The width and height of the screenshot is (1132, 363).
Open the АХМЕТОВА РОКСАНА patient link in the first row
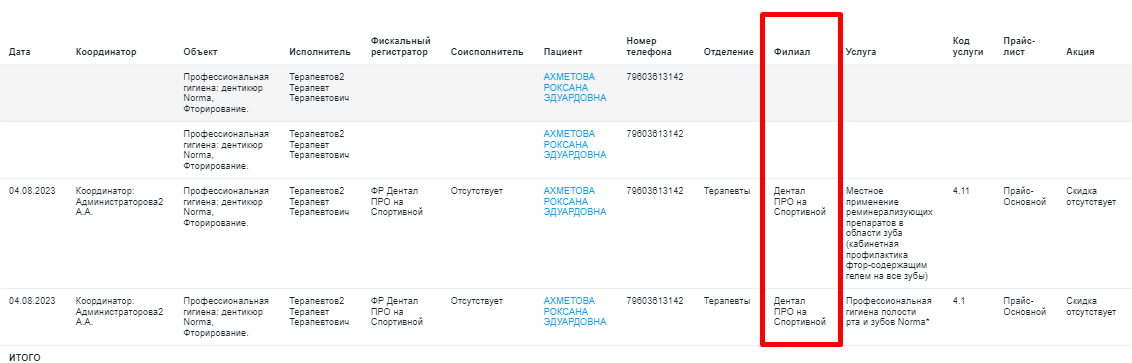575,87
